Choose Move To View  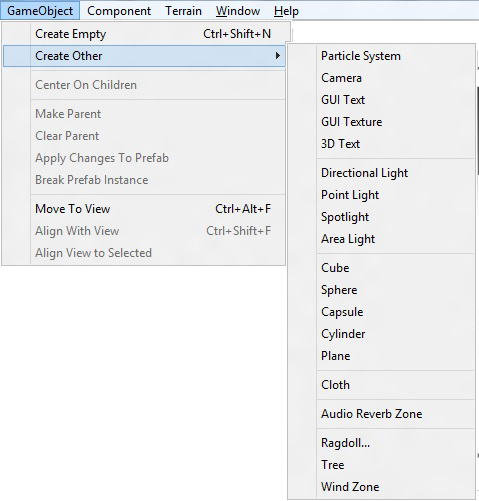[144, 209]
